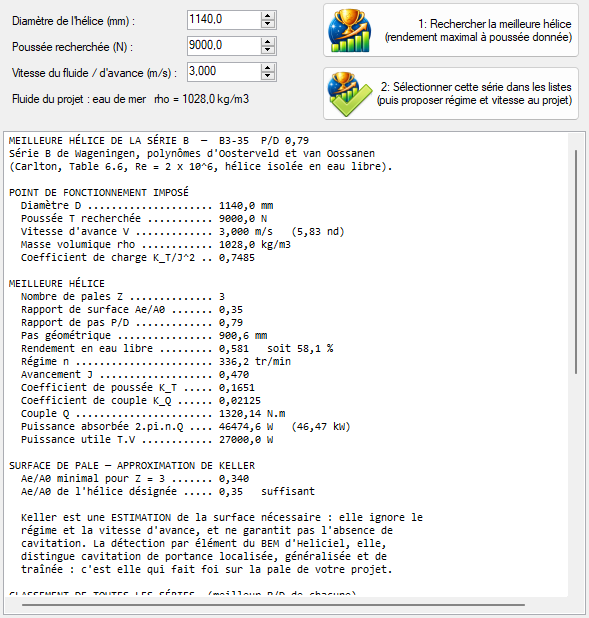Click the "(Carlton, Table 6.6" reference line
The width and height of the screenshot is (589, 618).
[201, 166]
